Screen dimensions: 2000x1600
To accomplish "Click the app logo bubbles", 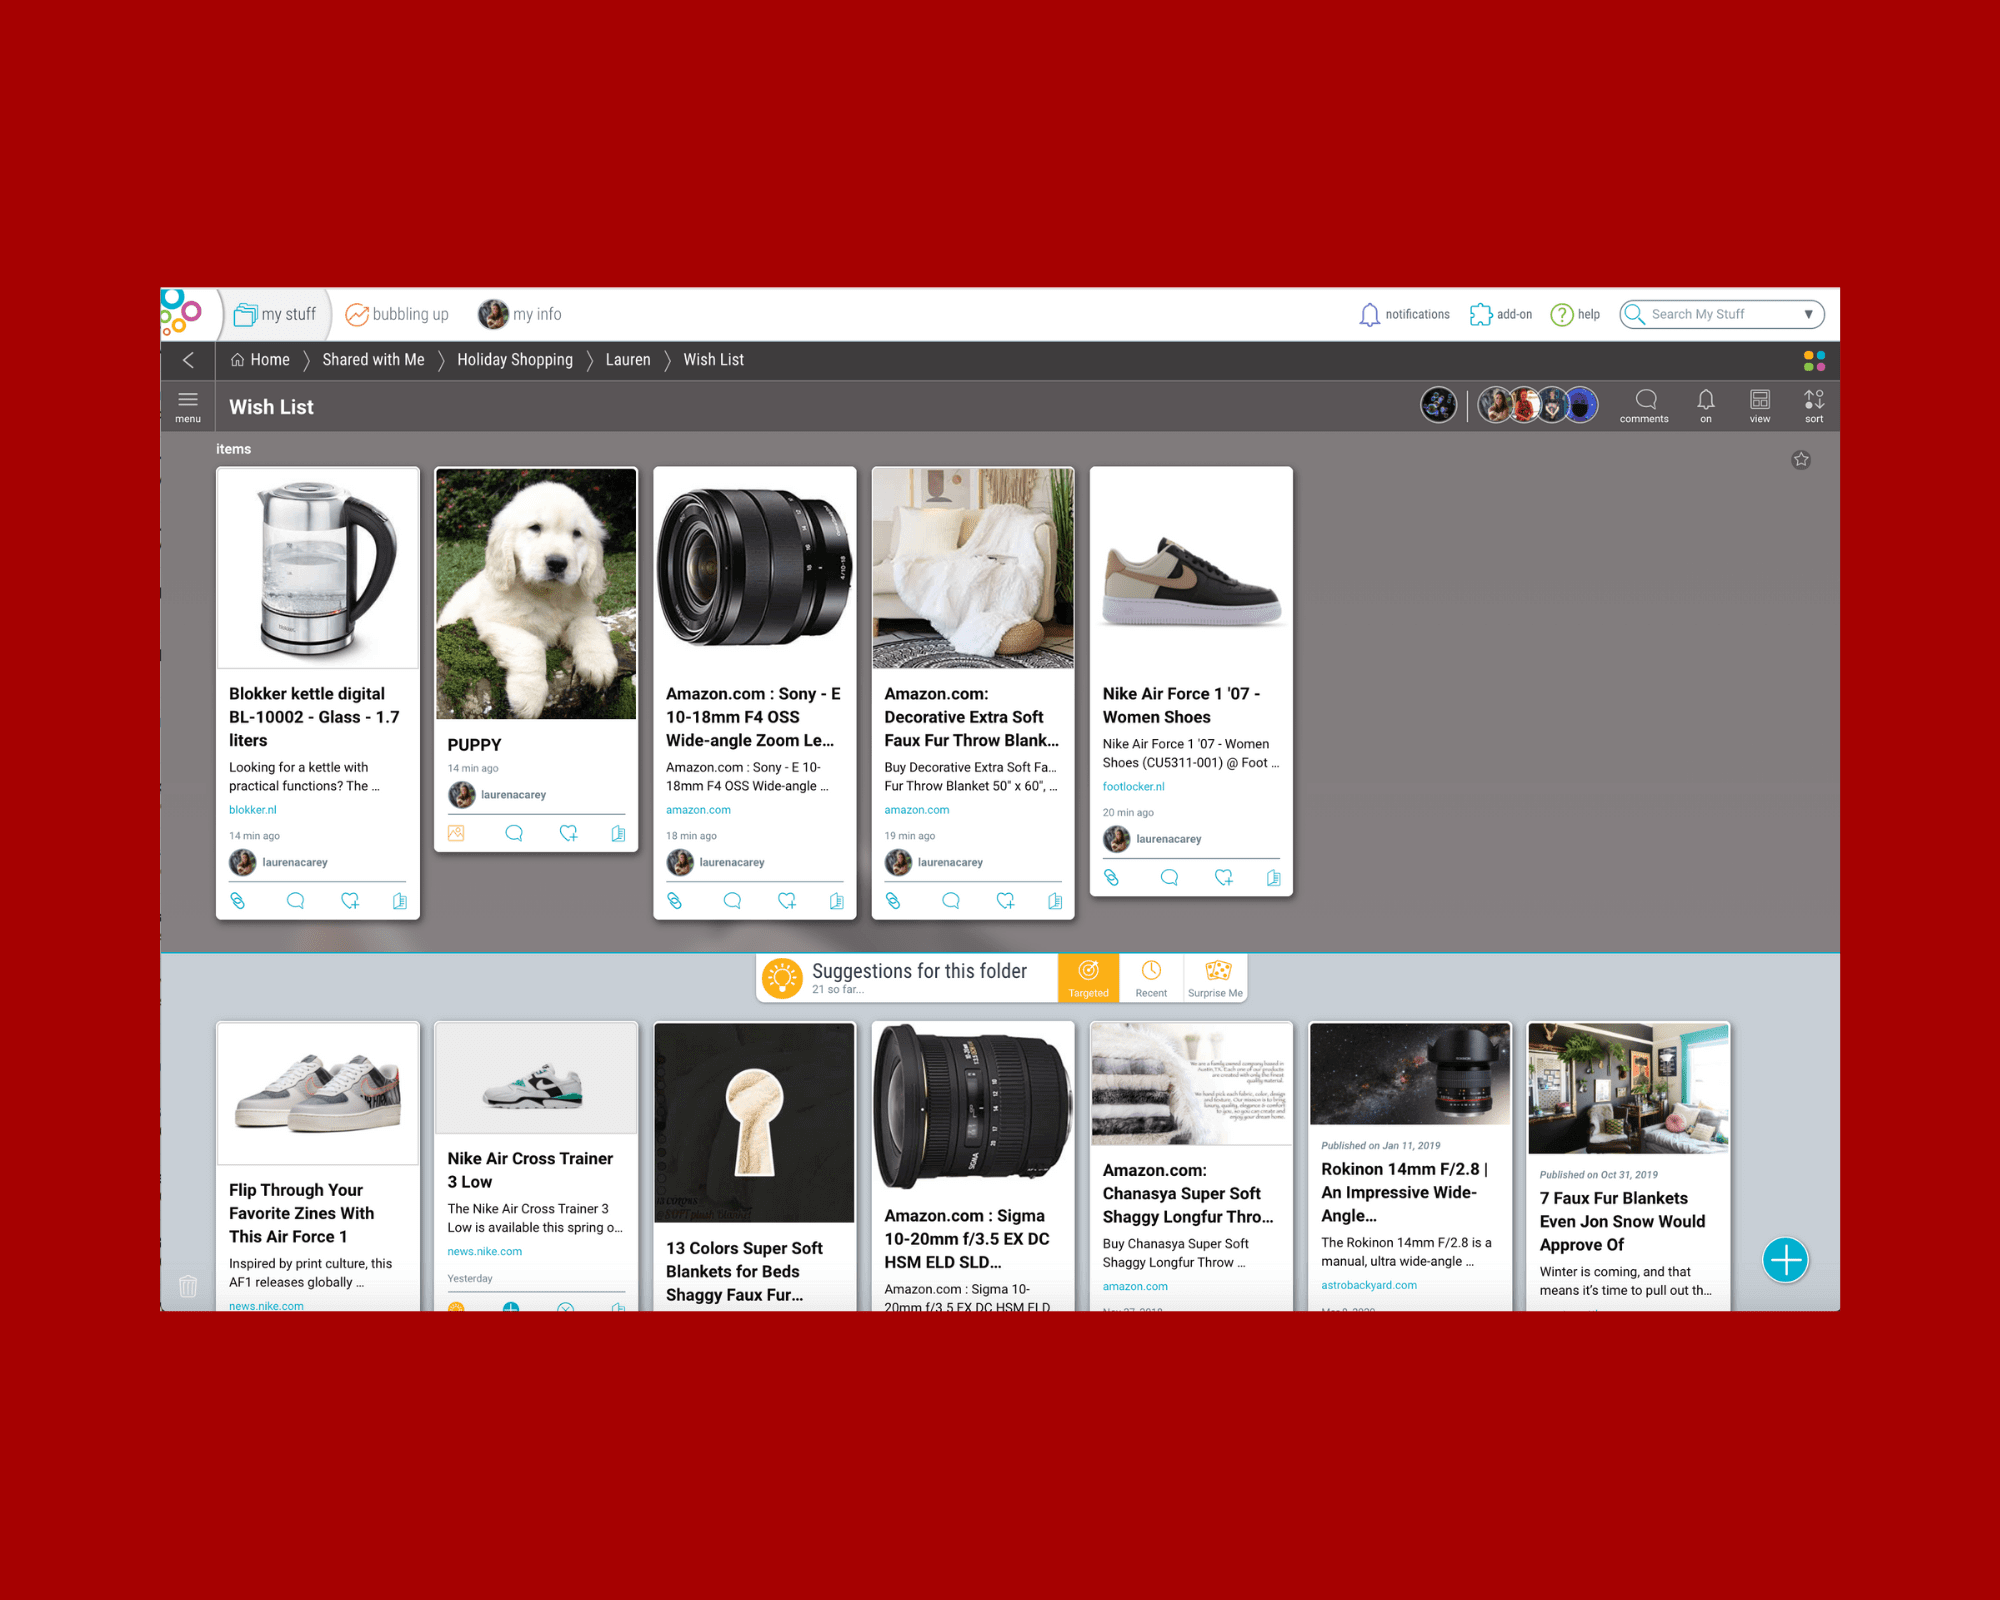I will 181,313.
